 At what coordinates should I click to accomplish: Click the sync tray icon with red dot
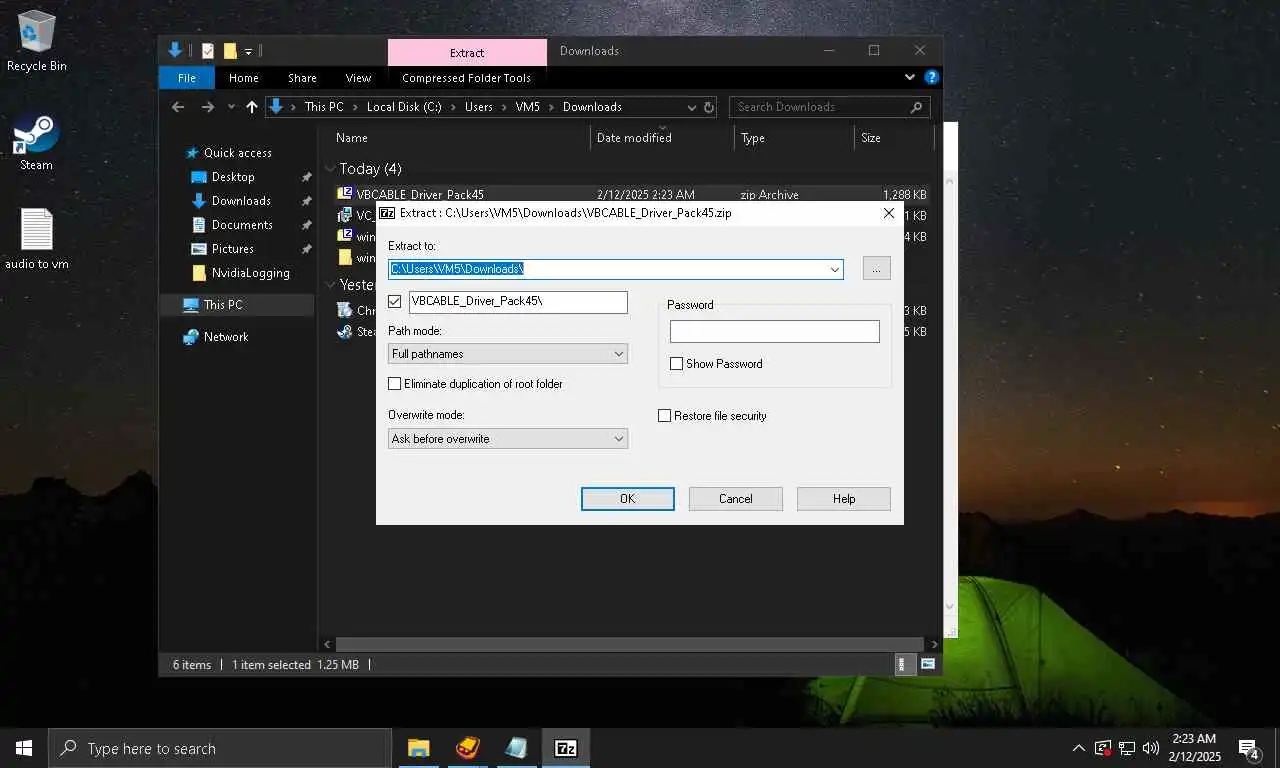(1103, 748)
